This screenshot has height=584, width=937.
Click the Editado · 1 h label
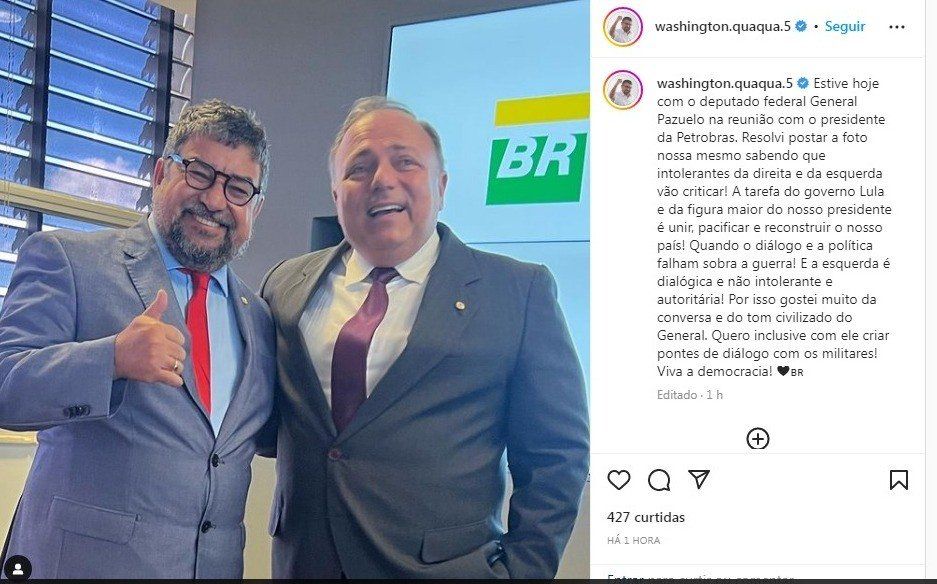coord(690,395)
